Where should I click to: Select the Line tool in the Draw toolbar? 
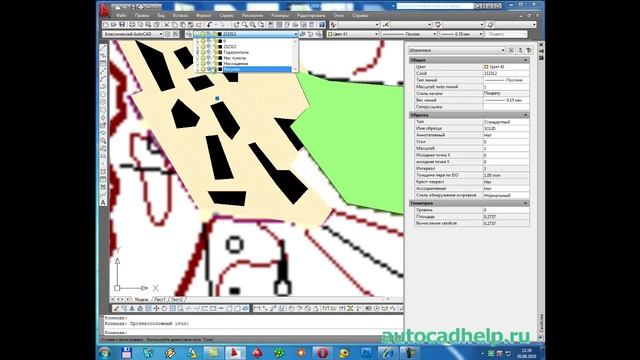click(x=103, y=48)
